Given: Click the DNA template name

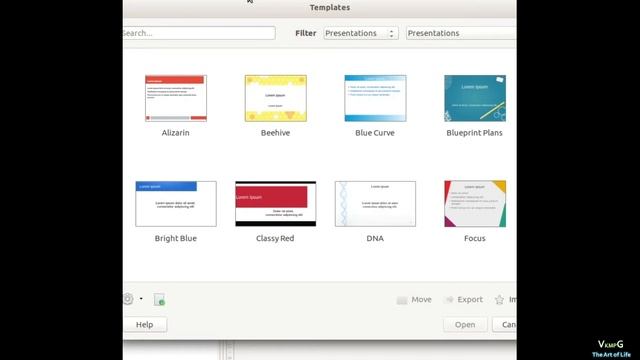Looking at the screenshot, I should click(375, 238).
